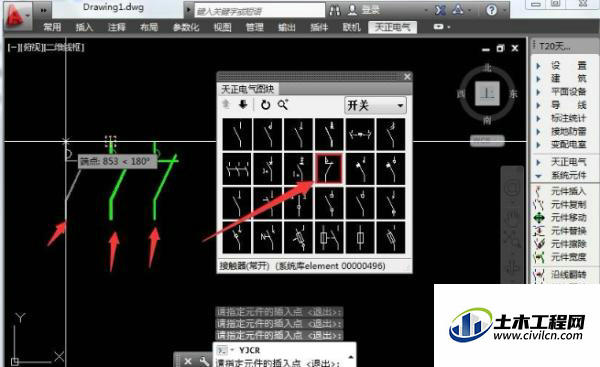Open the 输出 ribbon tab

click(287, 27)
